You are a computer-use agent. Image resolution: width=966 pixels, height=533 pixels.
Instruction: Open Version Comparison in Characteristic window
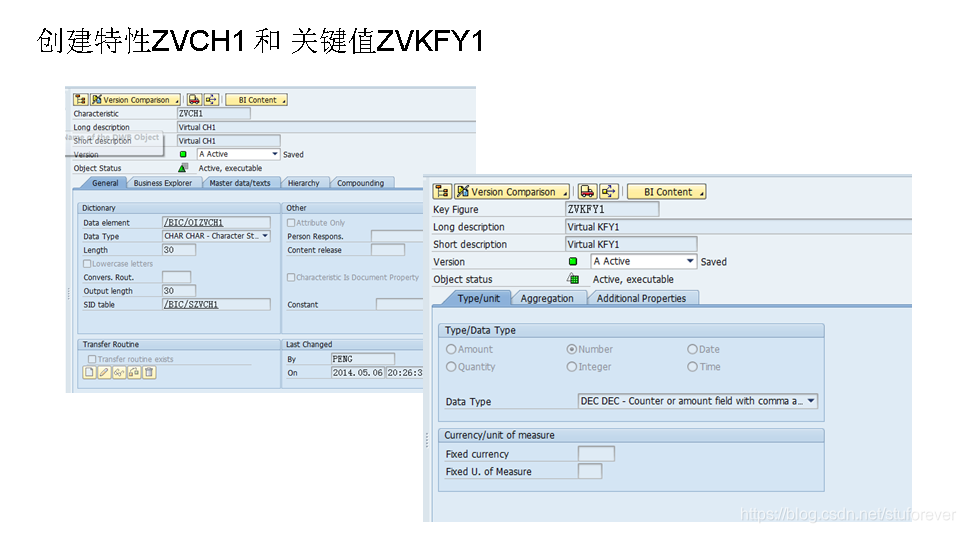pos(135,99)
